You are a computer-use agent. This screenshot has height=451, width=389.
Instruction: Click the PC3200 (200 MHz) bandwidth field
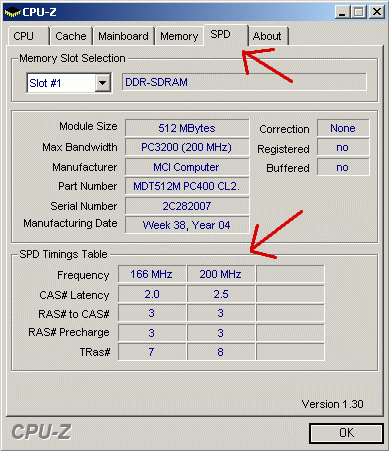tap(187, 147)
